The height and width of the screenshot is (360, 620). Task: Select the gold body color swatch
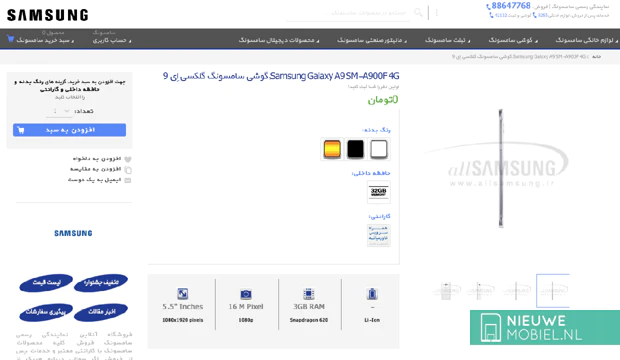(332, 149)
